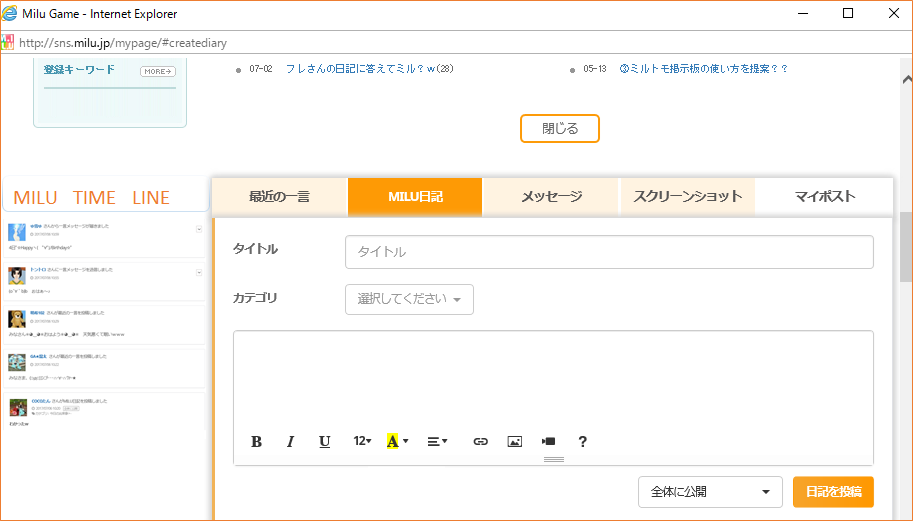Expand the first timeline post's chevron menu
This screenshot has height=521, width=913.
point(199,229)
